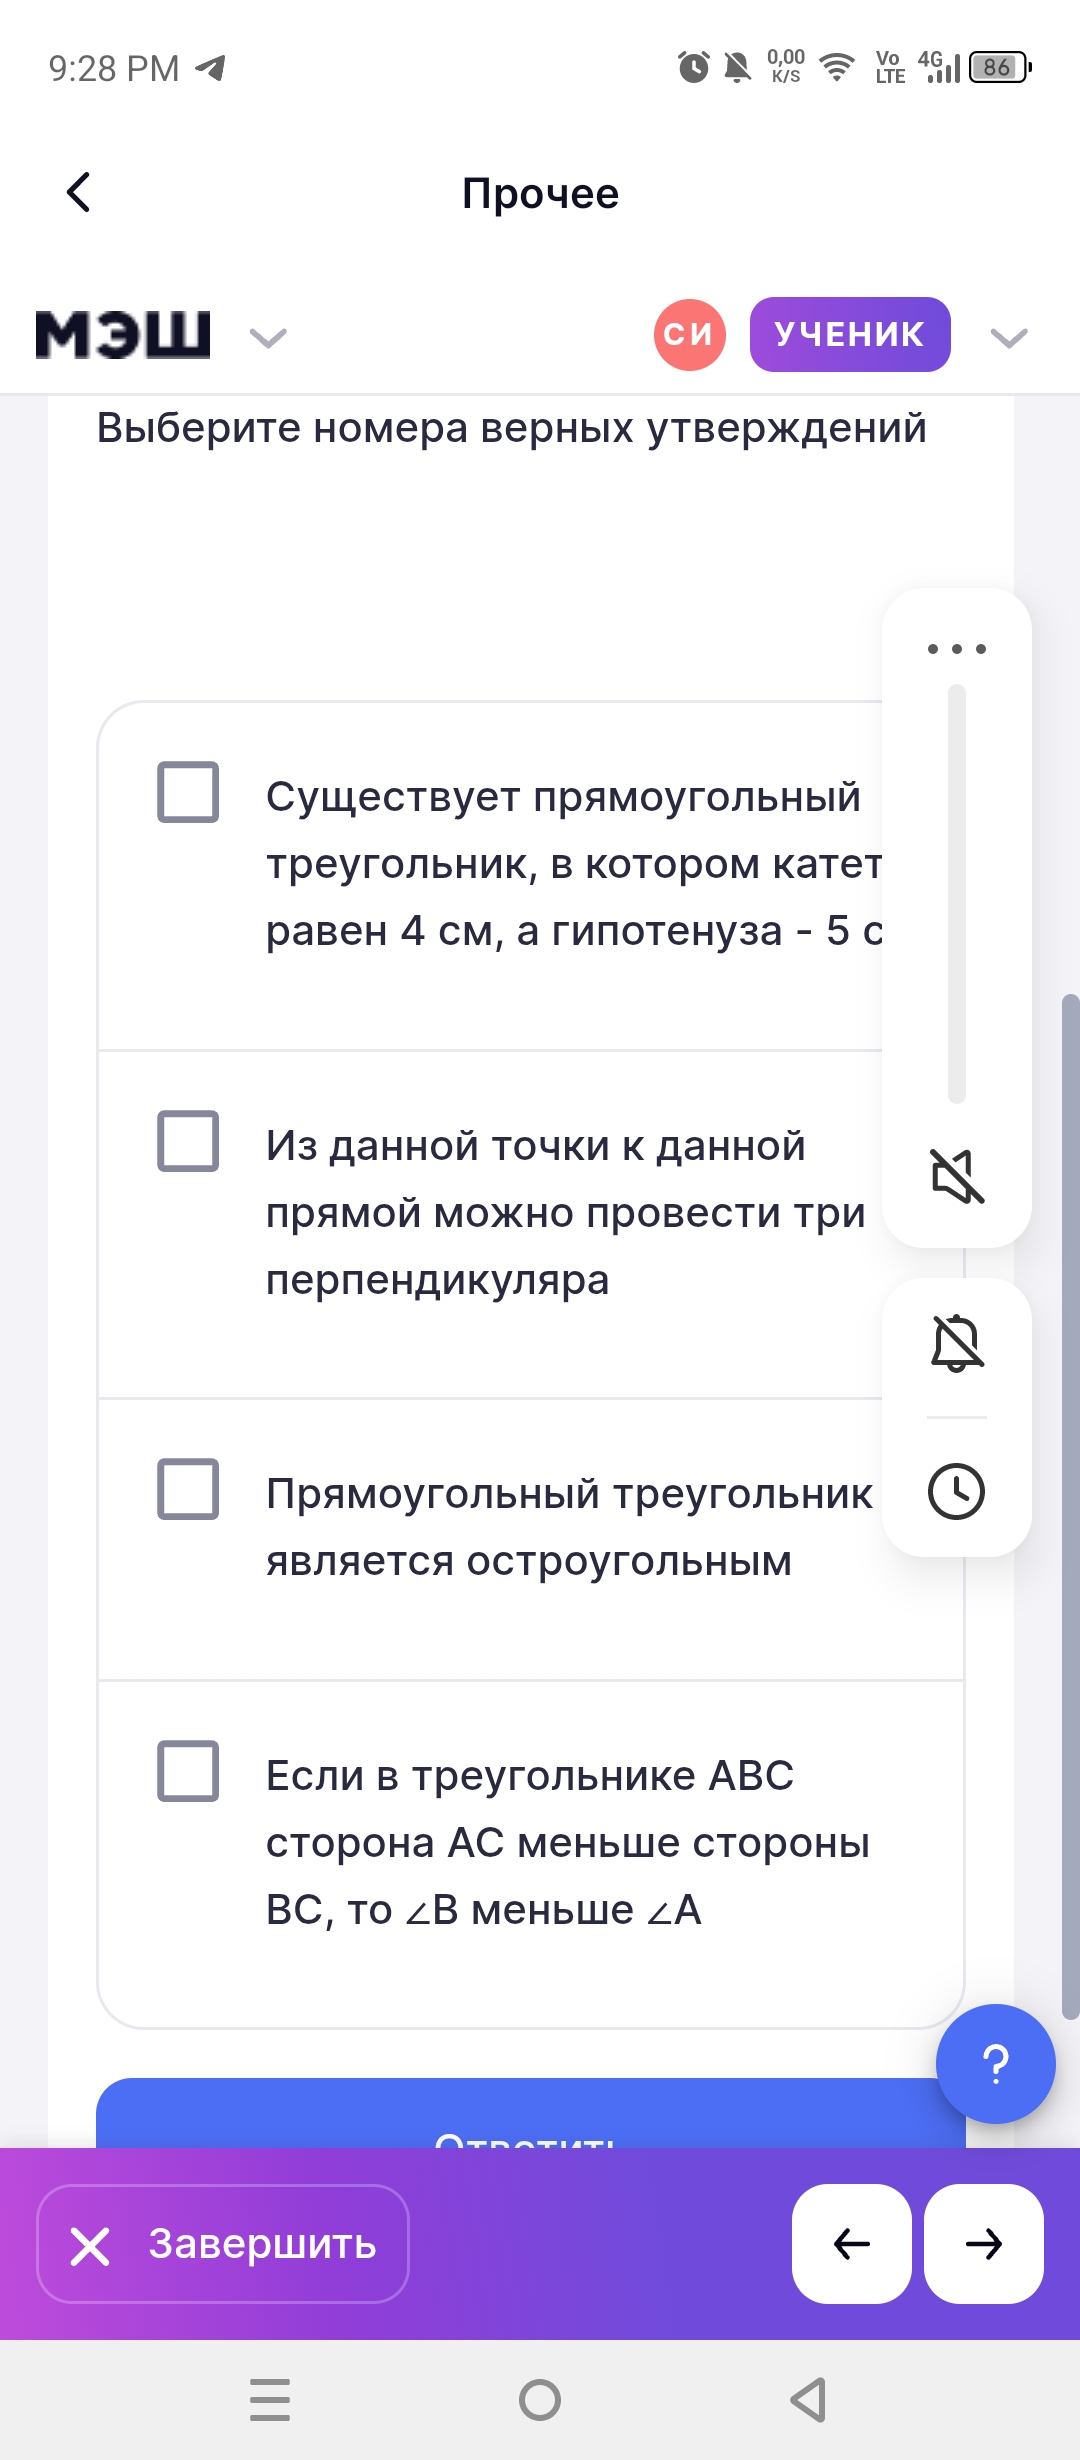The width and height of the screenshot is (1080, 2460).
Task: Tap the back chevron beside Прочее
Action: tap(78, 193)
